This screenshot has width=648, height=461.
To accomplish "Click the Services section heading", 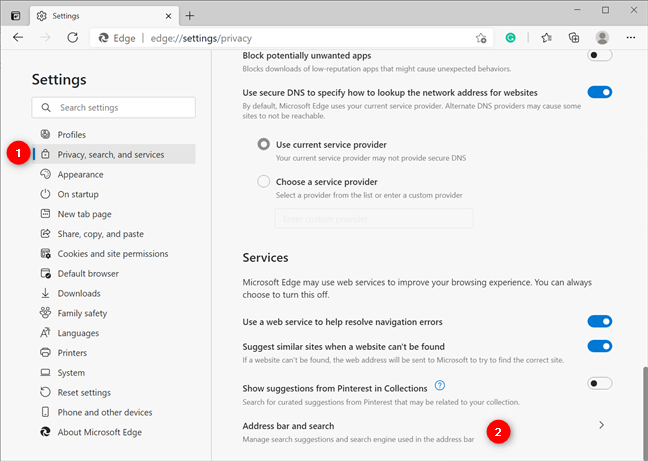I will tap(265, 257).
